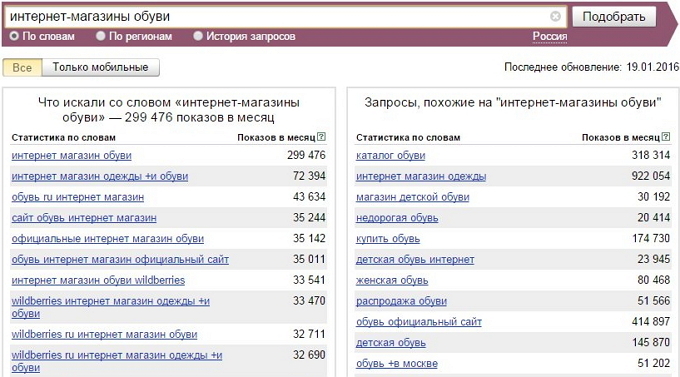
Task: Click the value '922 054'
Action: click(651, 176)
